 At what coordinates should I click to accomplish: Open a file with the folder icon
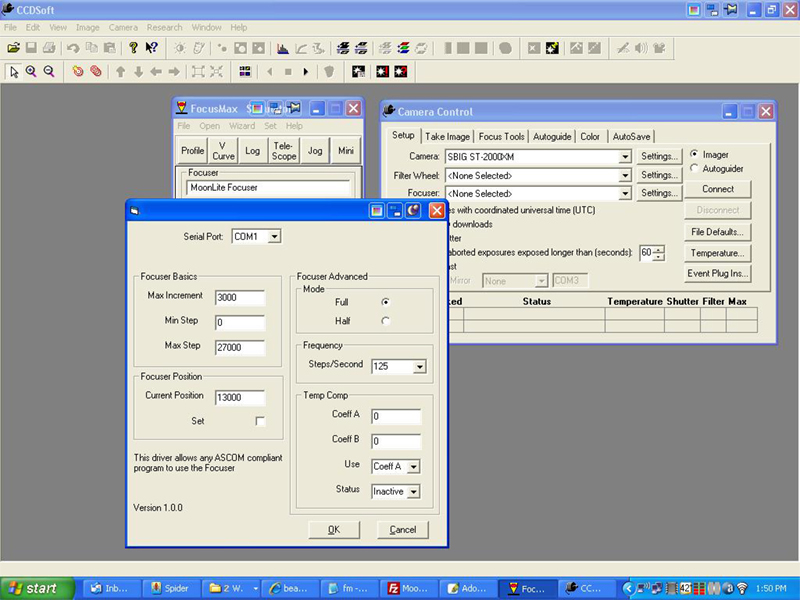click(13, 48)
